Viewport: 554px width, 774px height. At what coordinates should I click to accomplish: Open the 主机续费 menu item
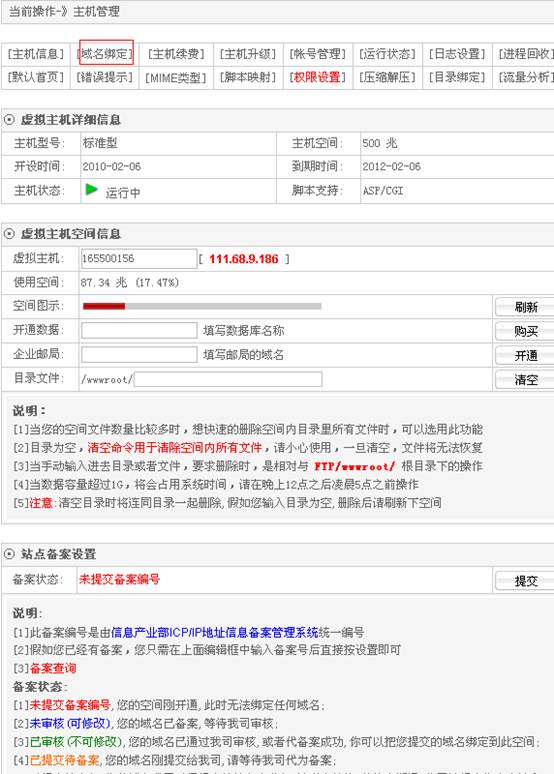[x=176, y=54]
